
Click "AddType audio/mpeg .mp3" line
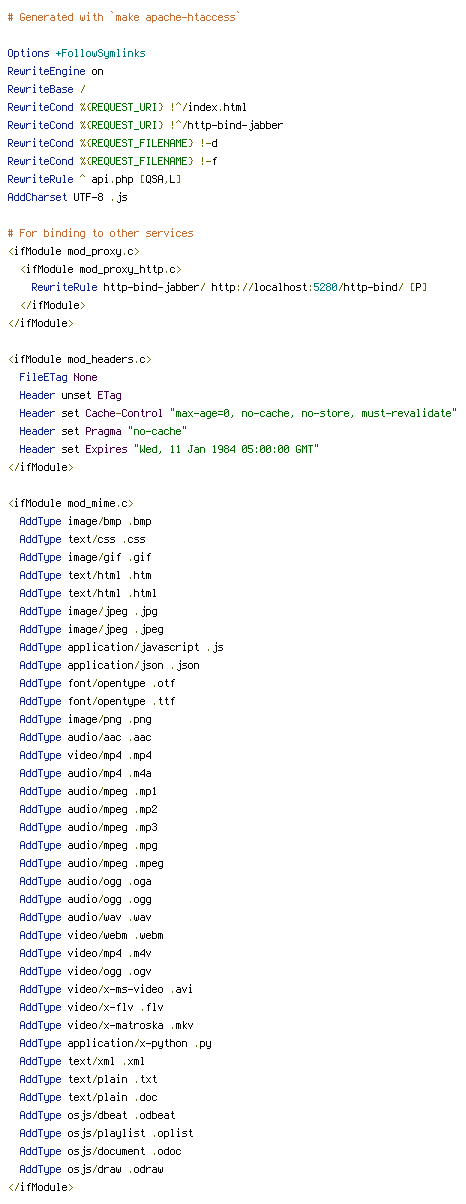tap(88, 827)
